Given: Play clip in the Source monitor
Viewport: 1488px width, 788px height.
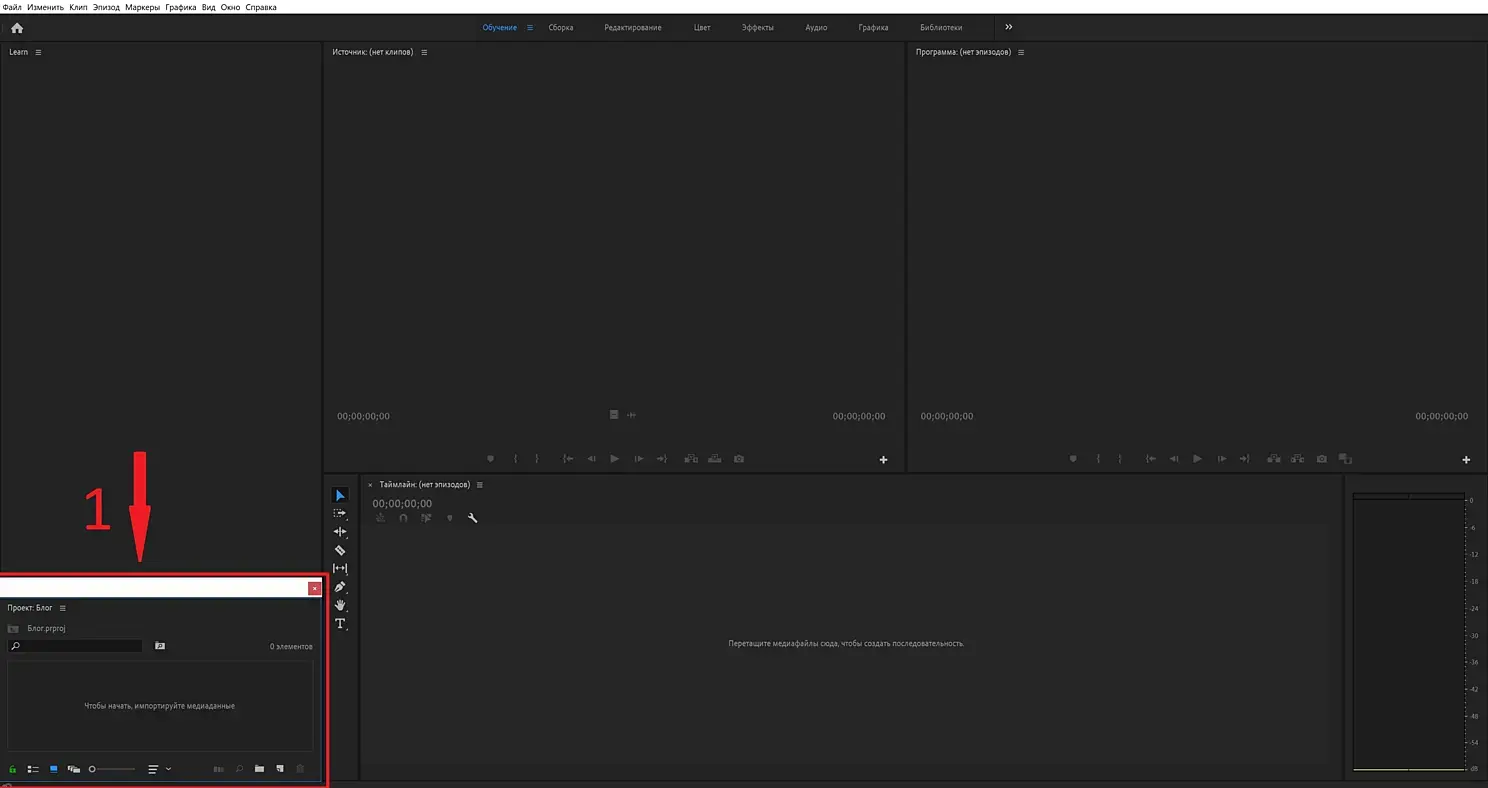Looking at the screenshot, I should tap(615, 459).
